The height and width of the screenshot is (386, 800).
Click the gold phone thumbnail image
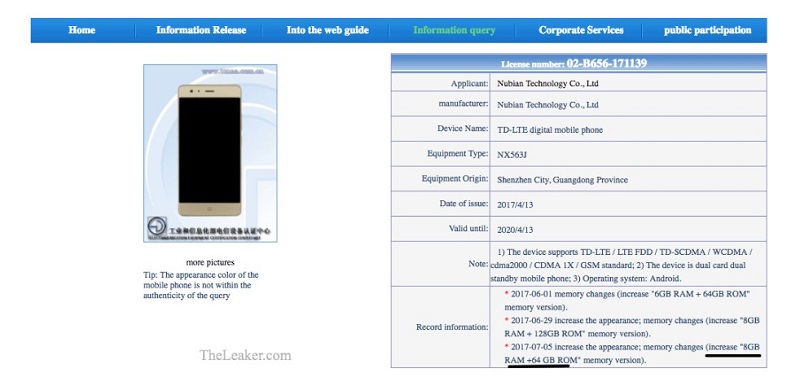[x=210, y=150]
